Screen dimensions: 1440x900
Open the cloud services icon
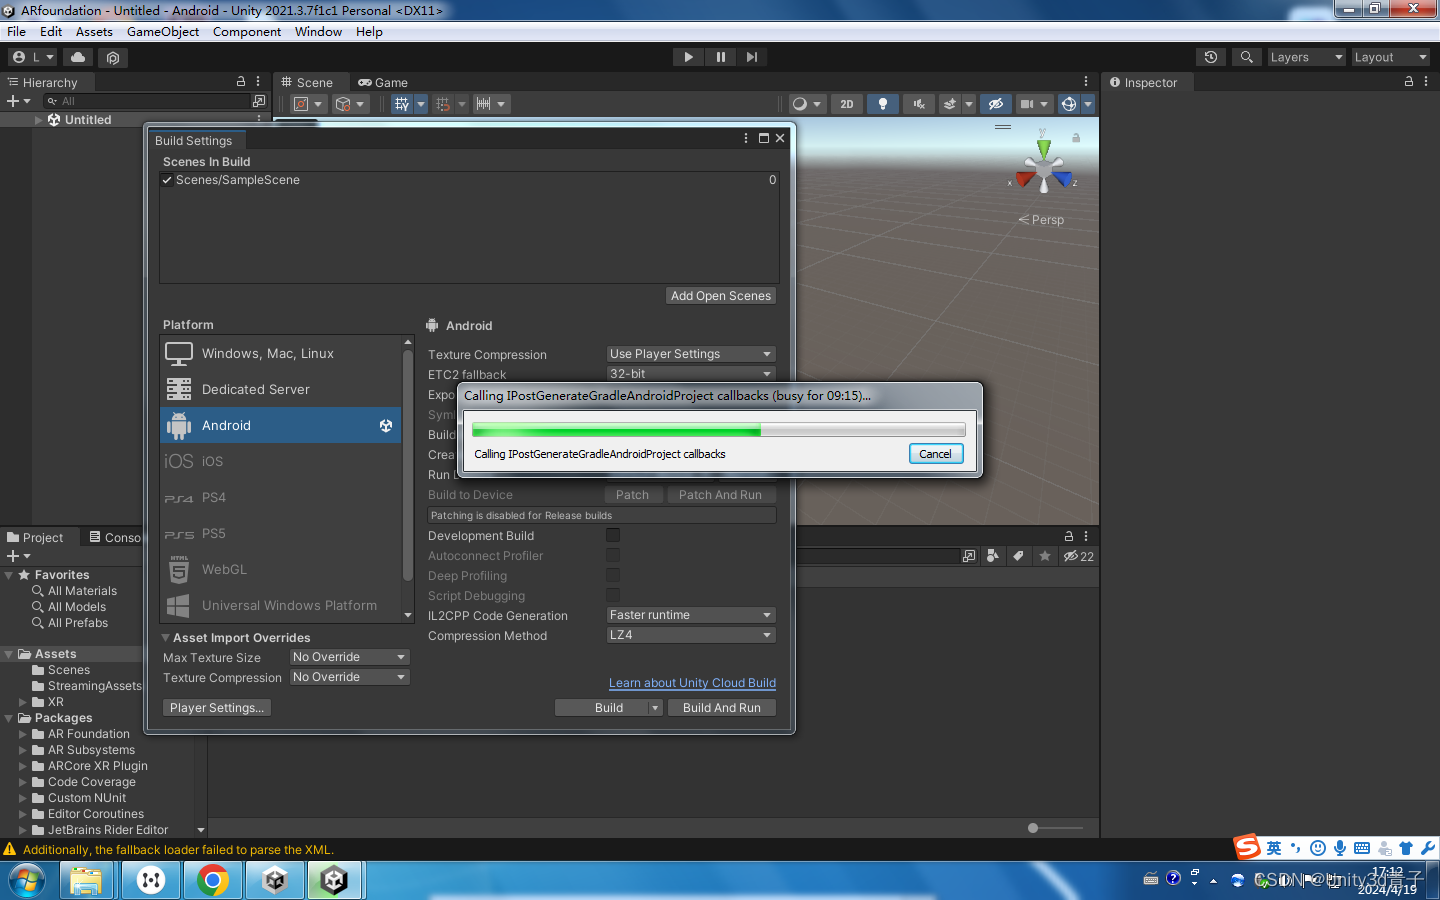pyautogui.click(x=78, y=57)
